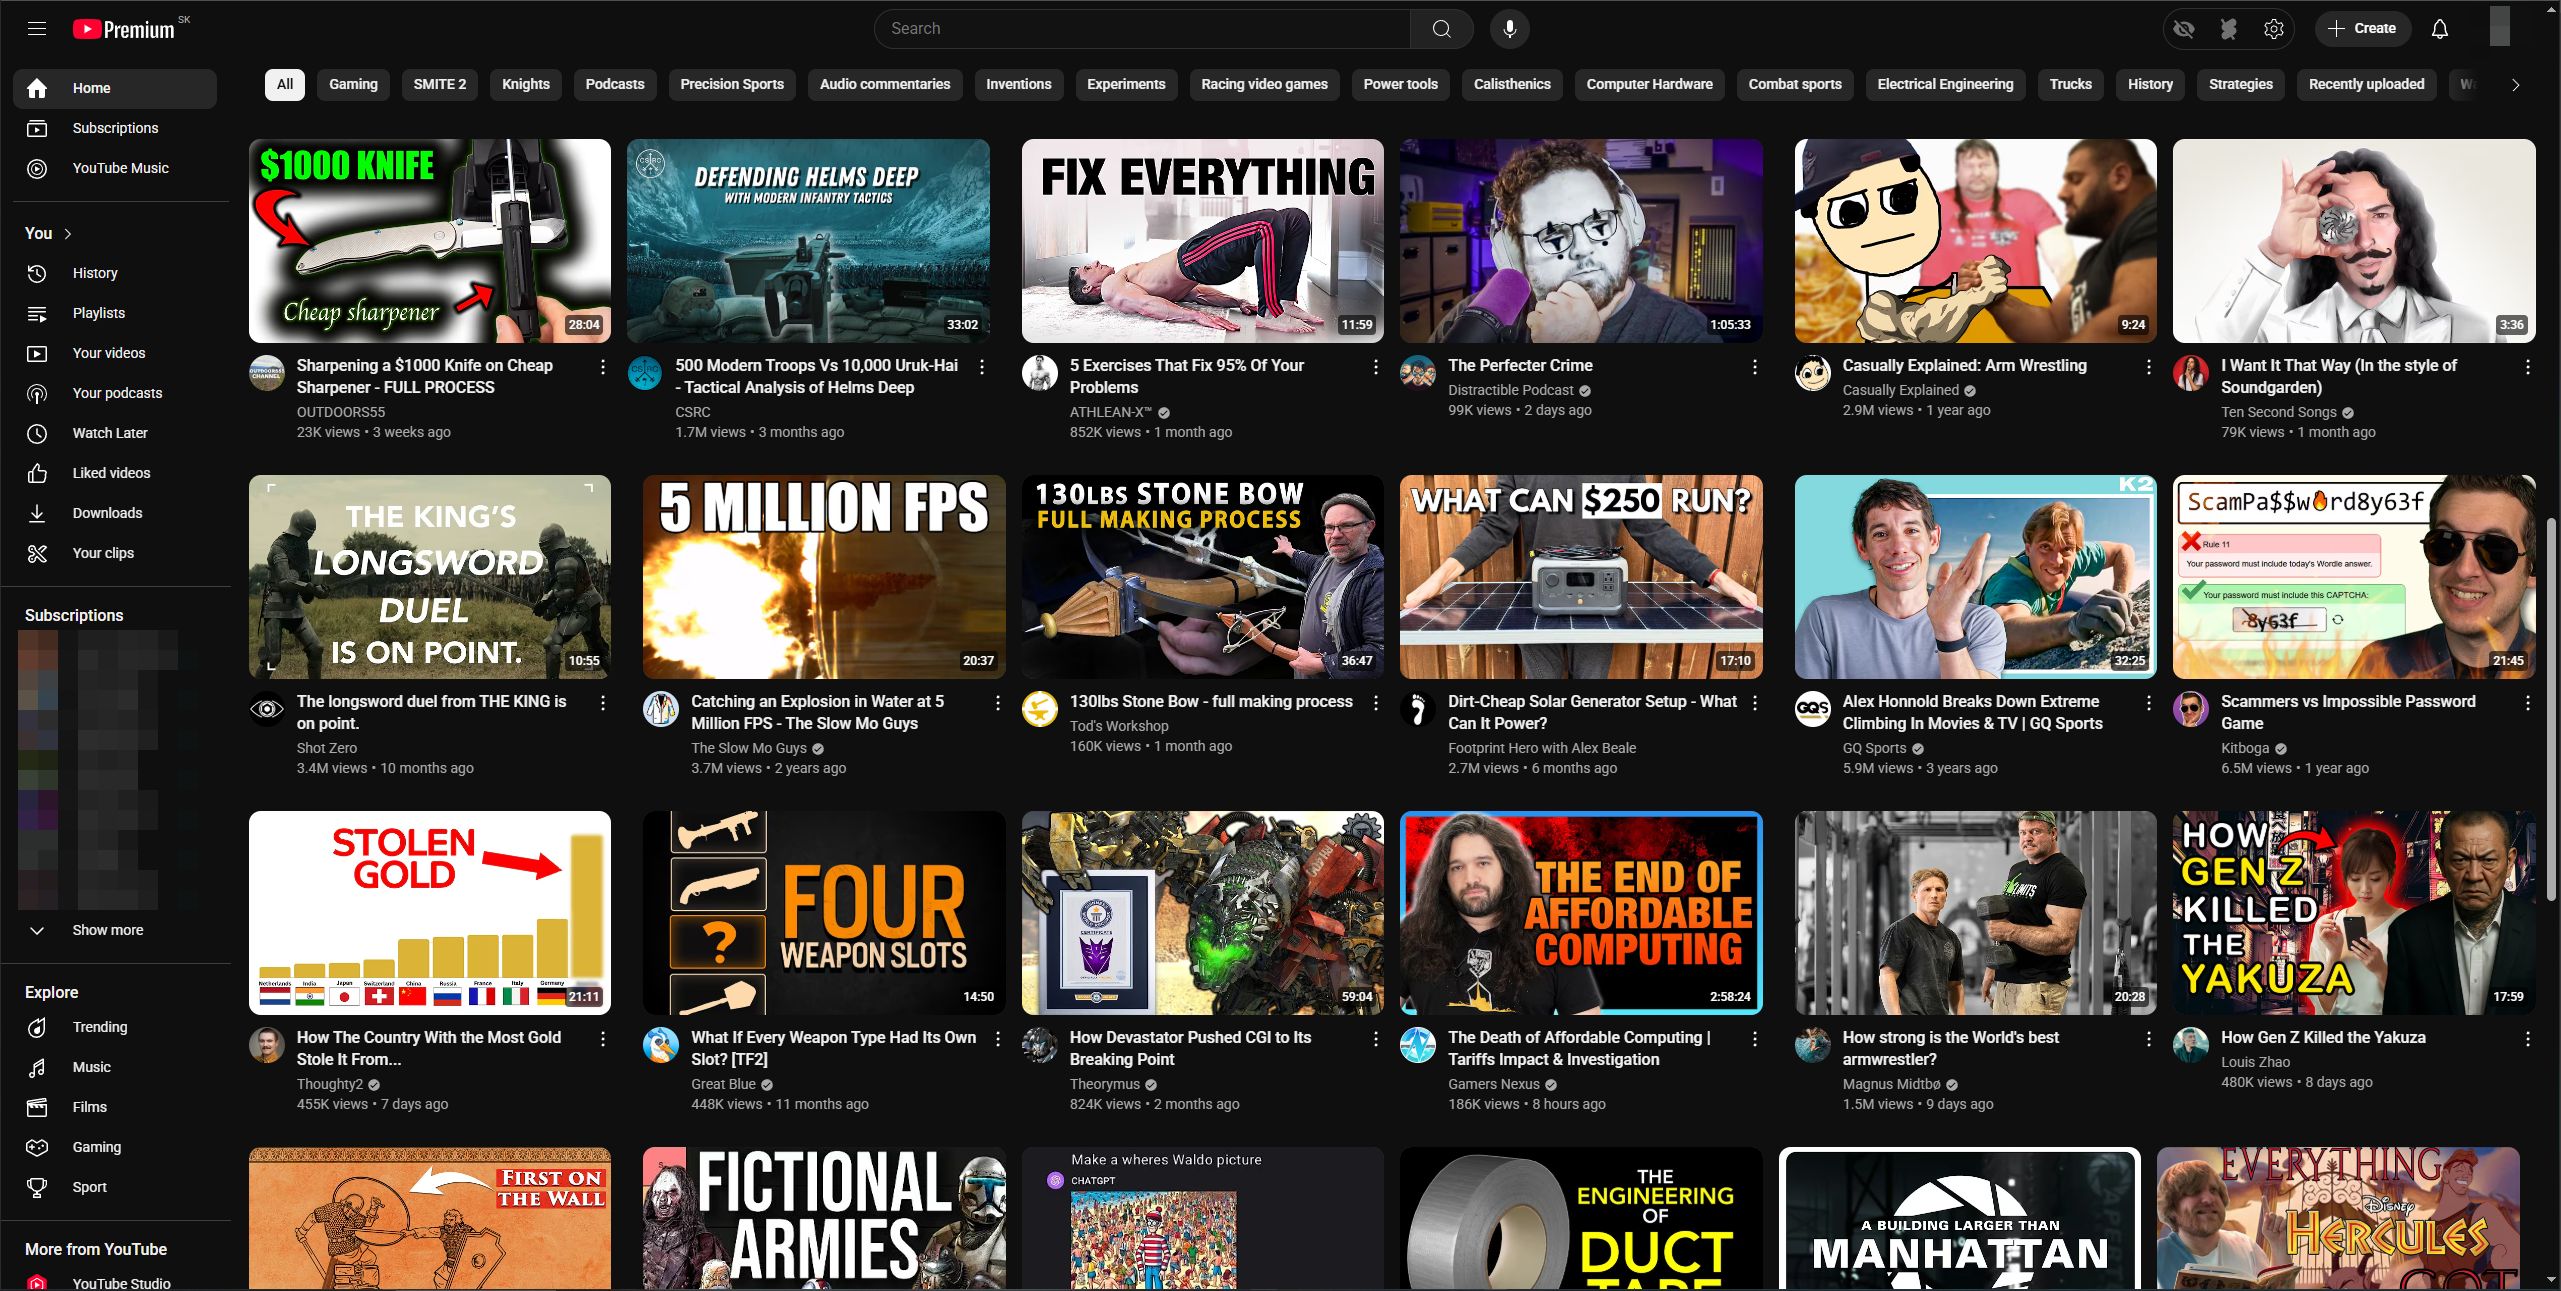
Task: Open Watch Later list
Action: (115, 433)
